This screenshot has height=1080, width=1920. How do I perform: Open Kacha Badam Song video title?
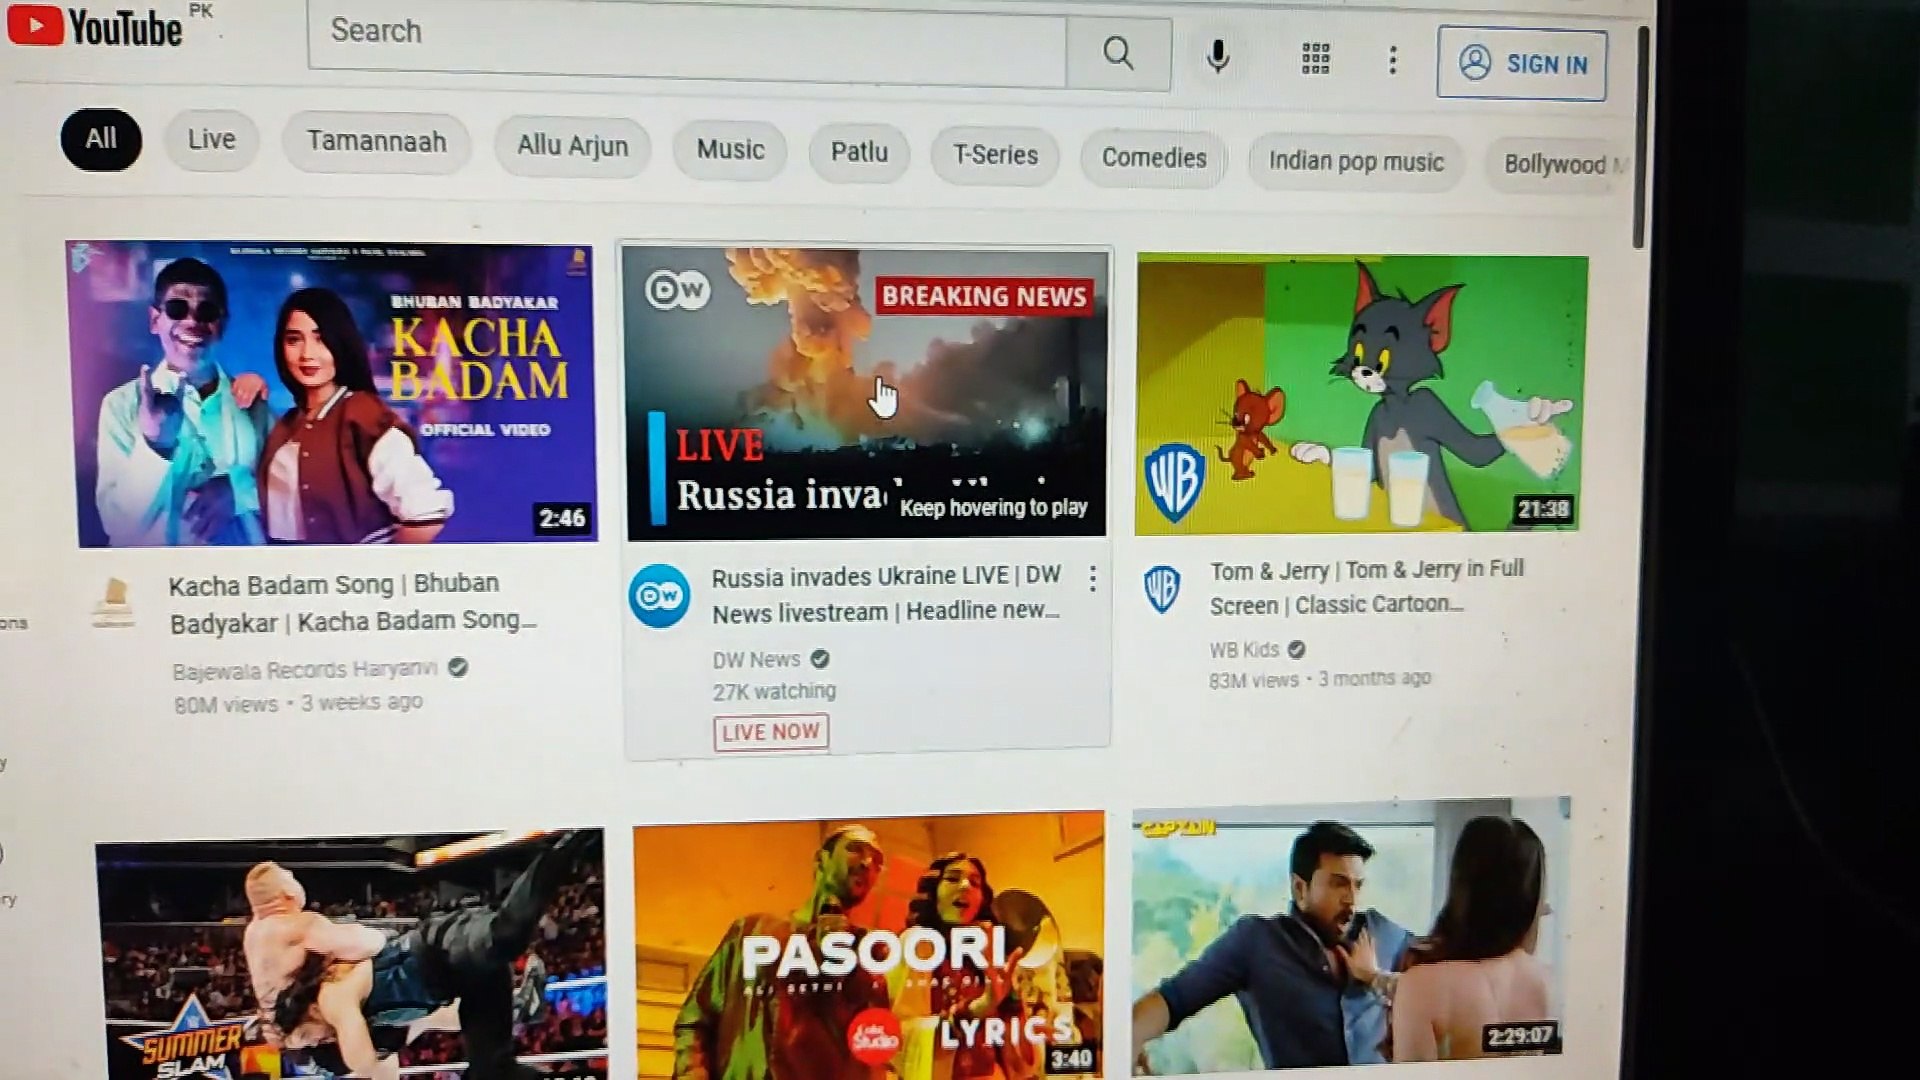tap(353, 603)
